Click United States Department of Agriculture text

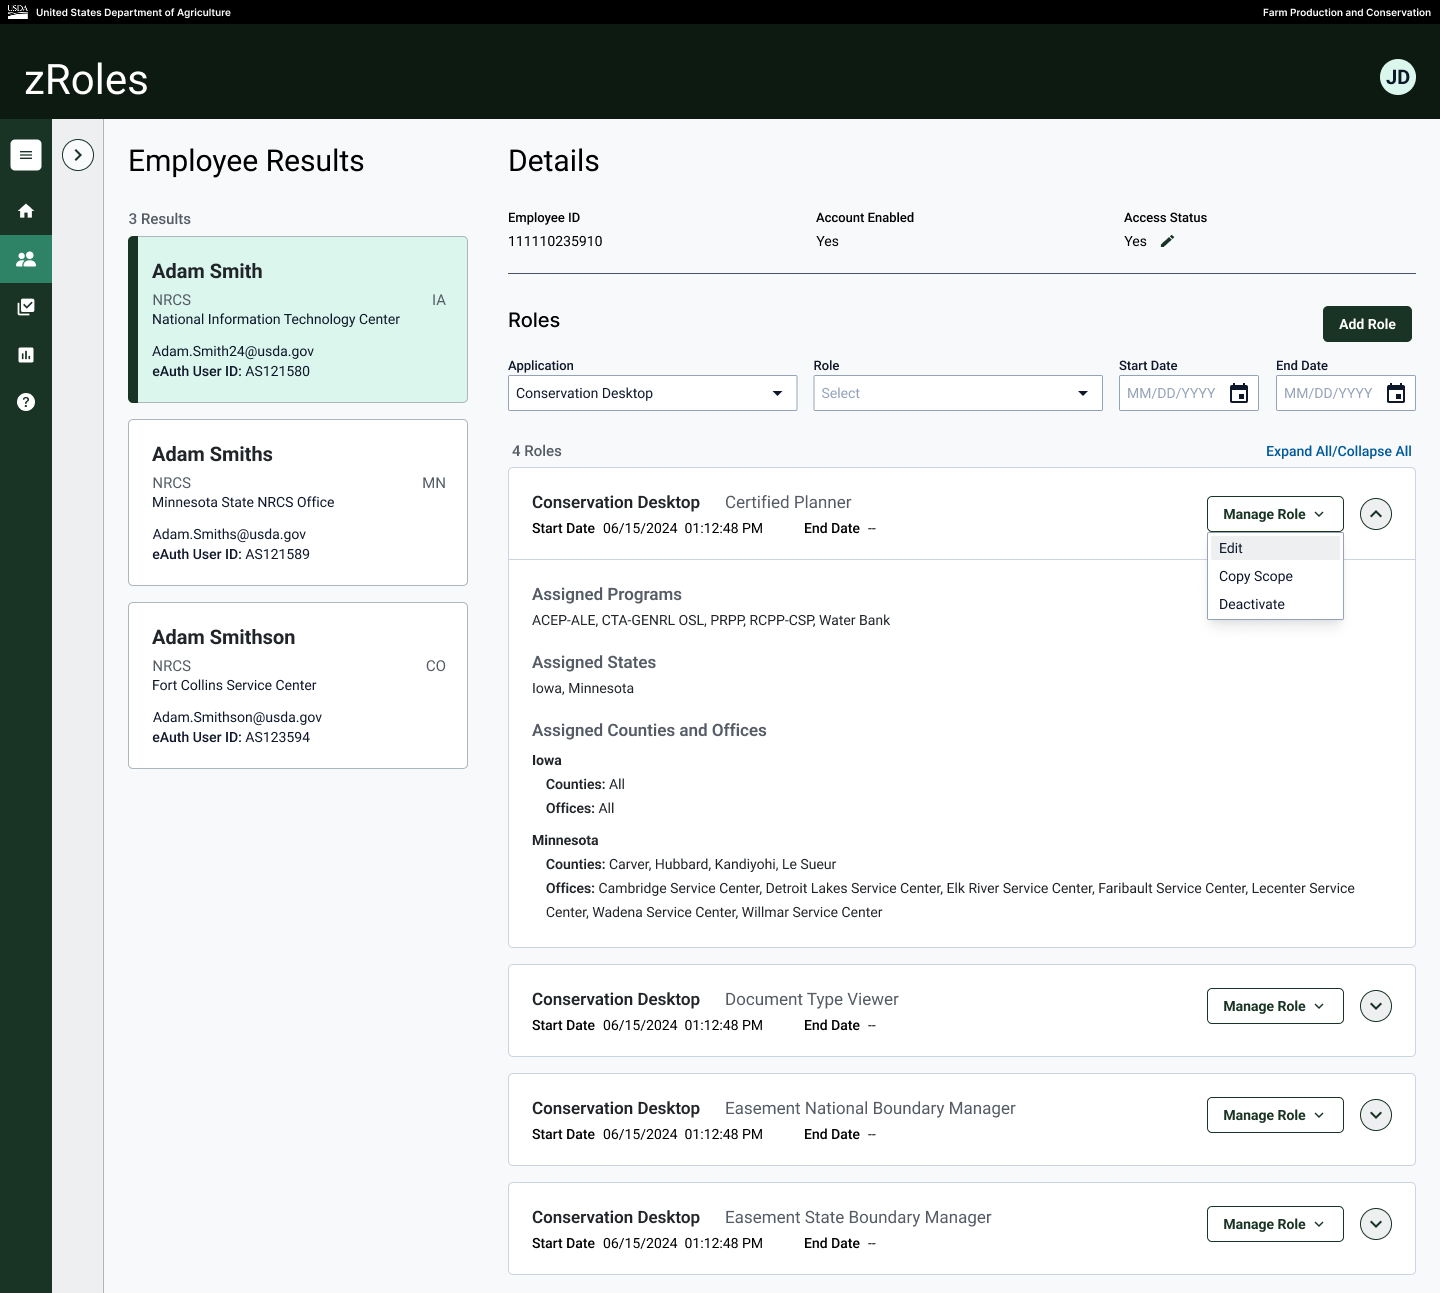pos(133,12)
